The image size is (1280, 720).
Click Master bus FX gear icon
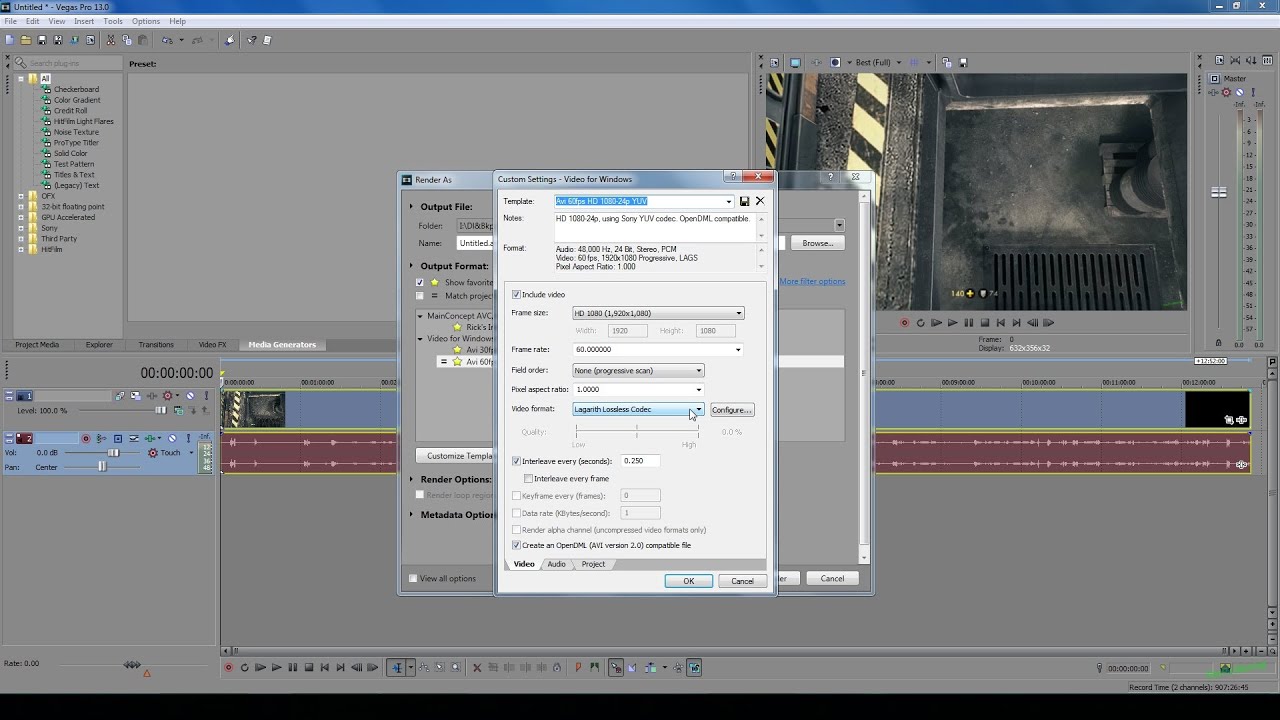1226,92
